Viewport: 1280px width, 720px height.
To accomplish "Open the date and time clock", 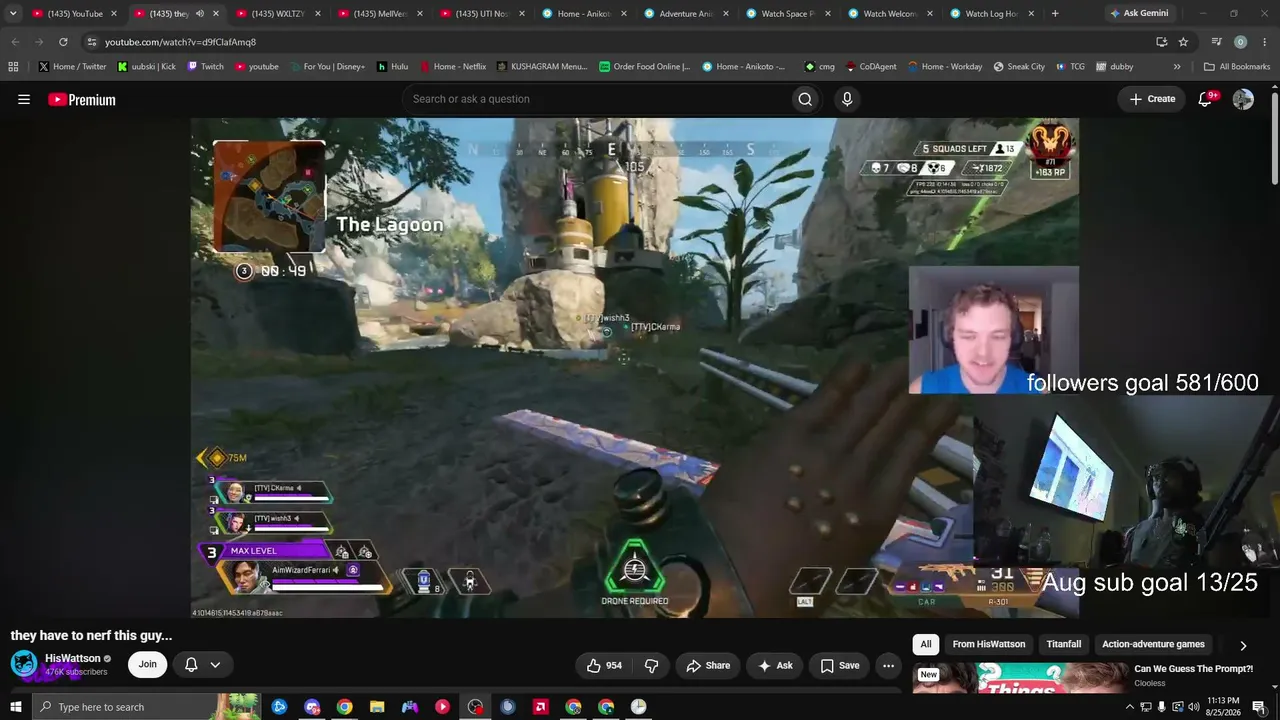I will (x=1223, y=707).
